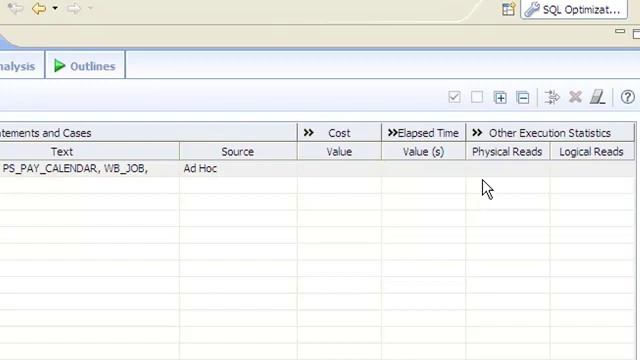Minimize the editor view panel
The height and width of the screenshot is (360, 640).
(620, 31)
